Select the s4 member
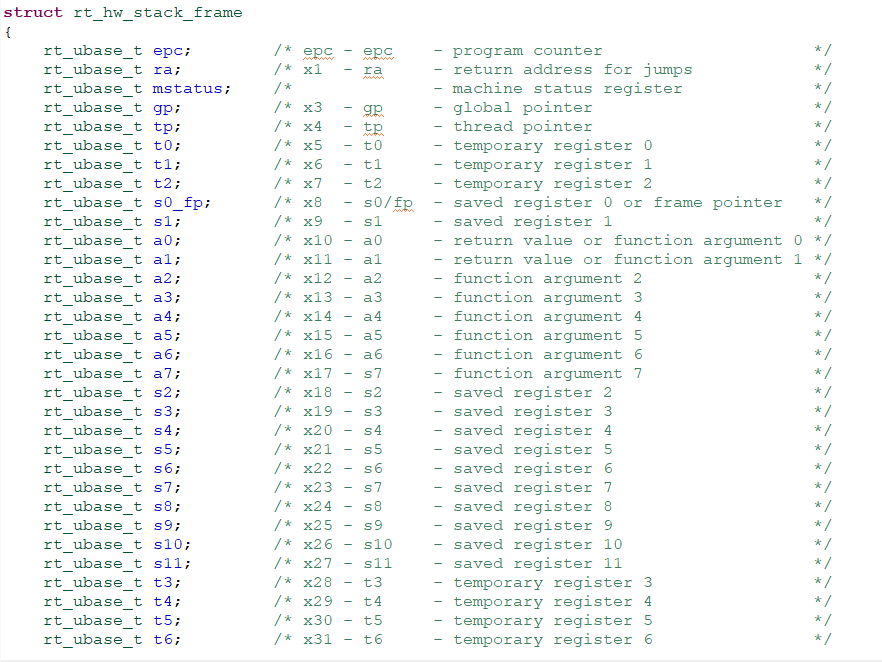The height and width of the screenshot is (662, 882). [163, 431]
